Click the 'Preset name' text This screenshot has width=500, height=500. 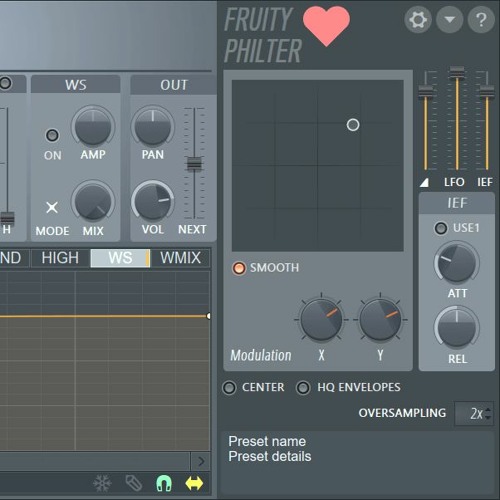267,441
